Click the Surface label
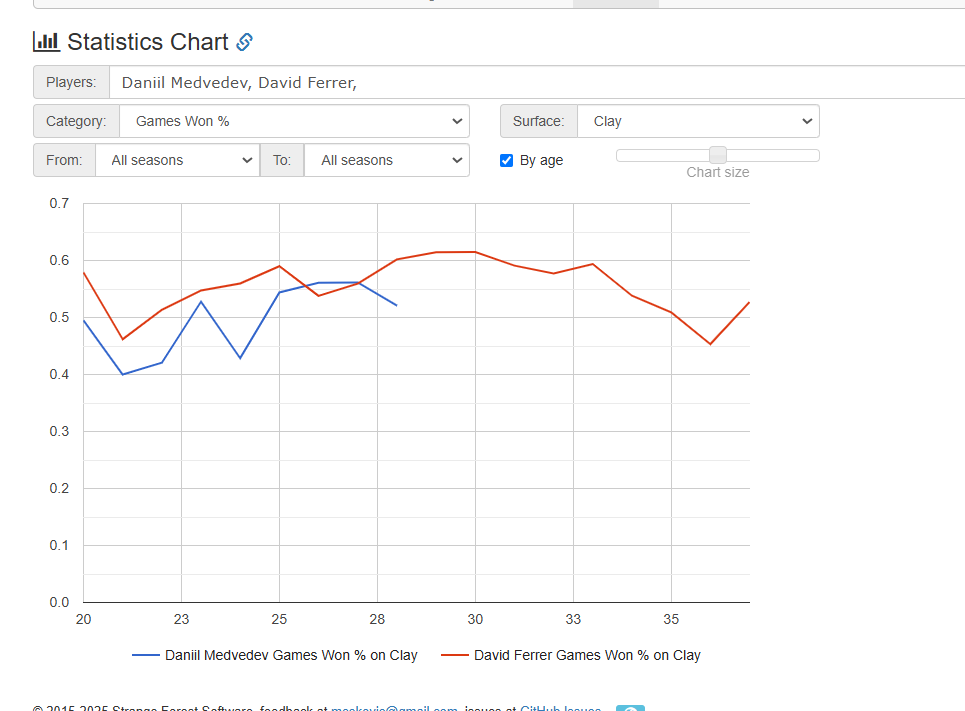Viewport: 965px width, 711px height. click(x=539, y=121)
